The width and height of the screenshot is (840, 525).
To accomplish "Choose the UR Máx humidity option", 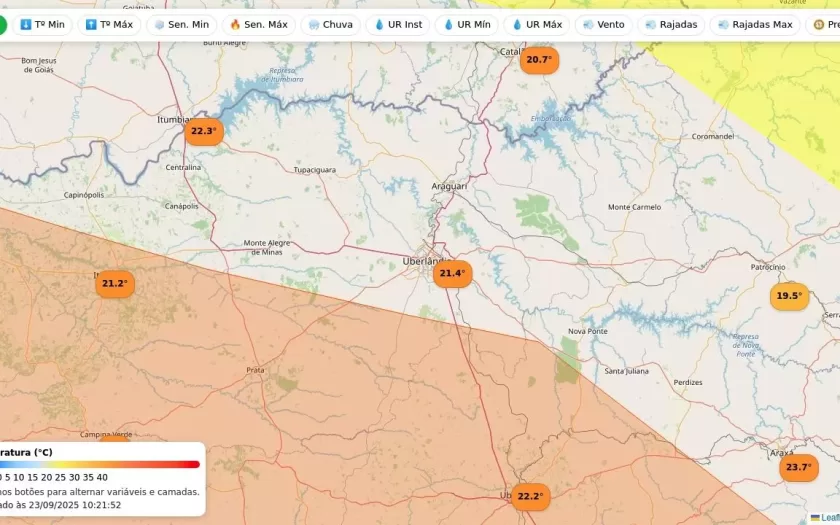I will [x=536, y=24].
